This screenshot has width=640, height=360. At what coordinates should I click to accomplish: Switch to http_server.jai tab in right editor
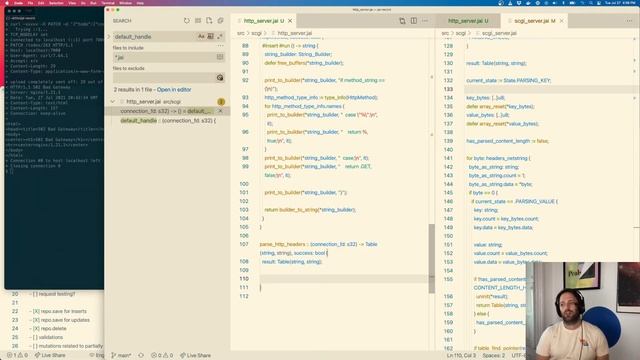pos(468,21)
